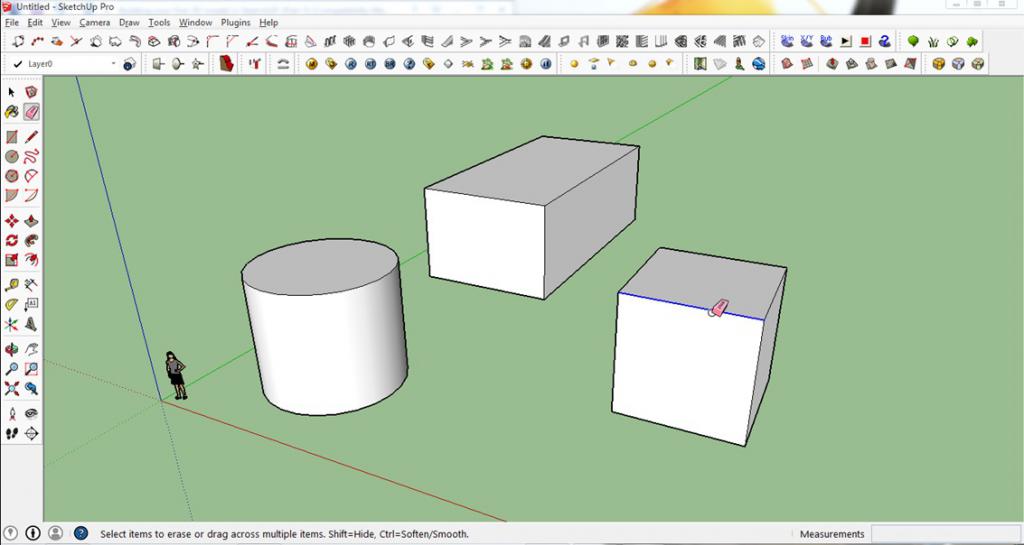Click the black Play arrow button
Screen dimensions: 1024x545
[846, 41]
